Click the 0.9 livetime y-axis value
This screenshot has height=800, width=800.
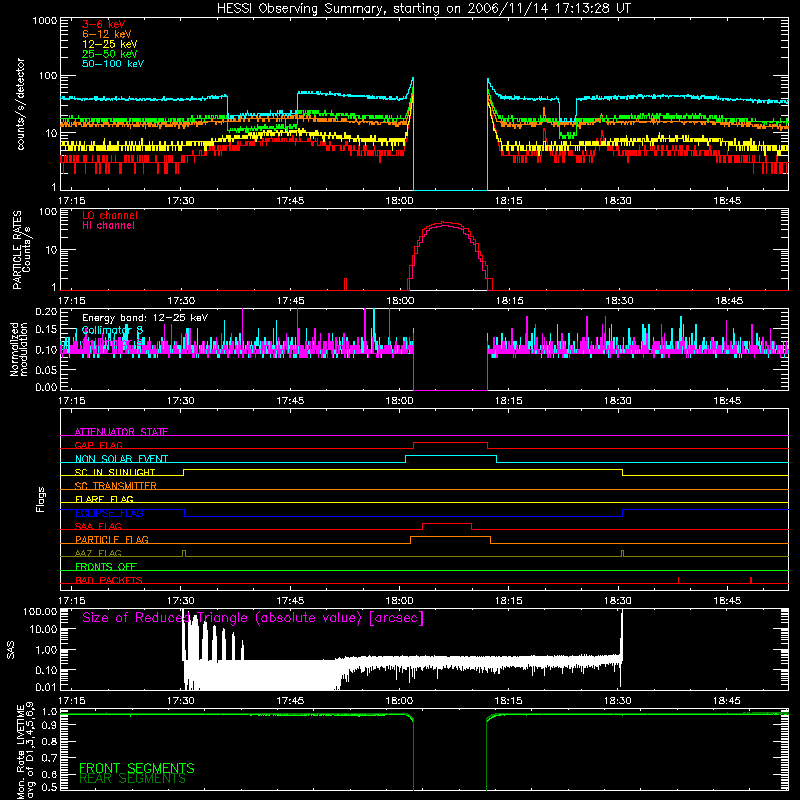coord(50,726)
